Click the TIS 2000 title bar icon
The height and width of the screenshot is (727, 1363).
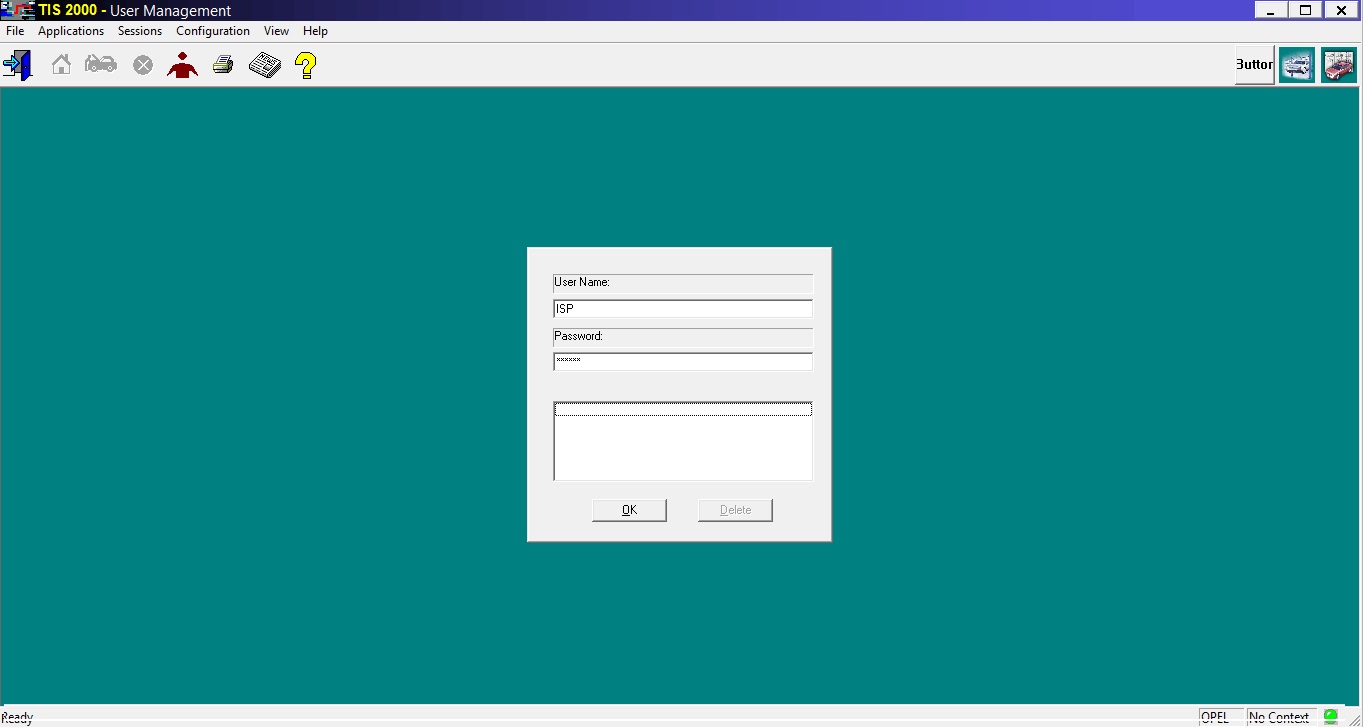coord(17,10)
